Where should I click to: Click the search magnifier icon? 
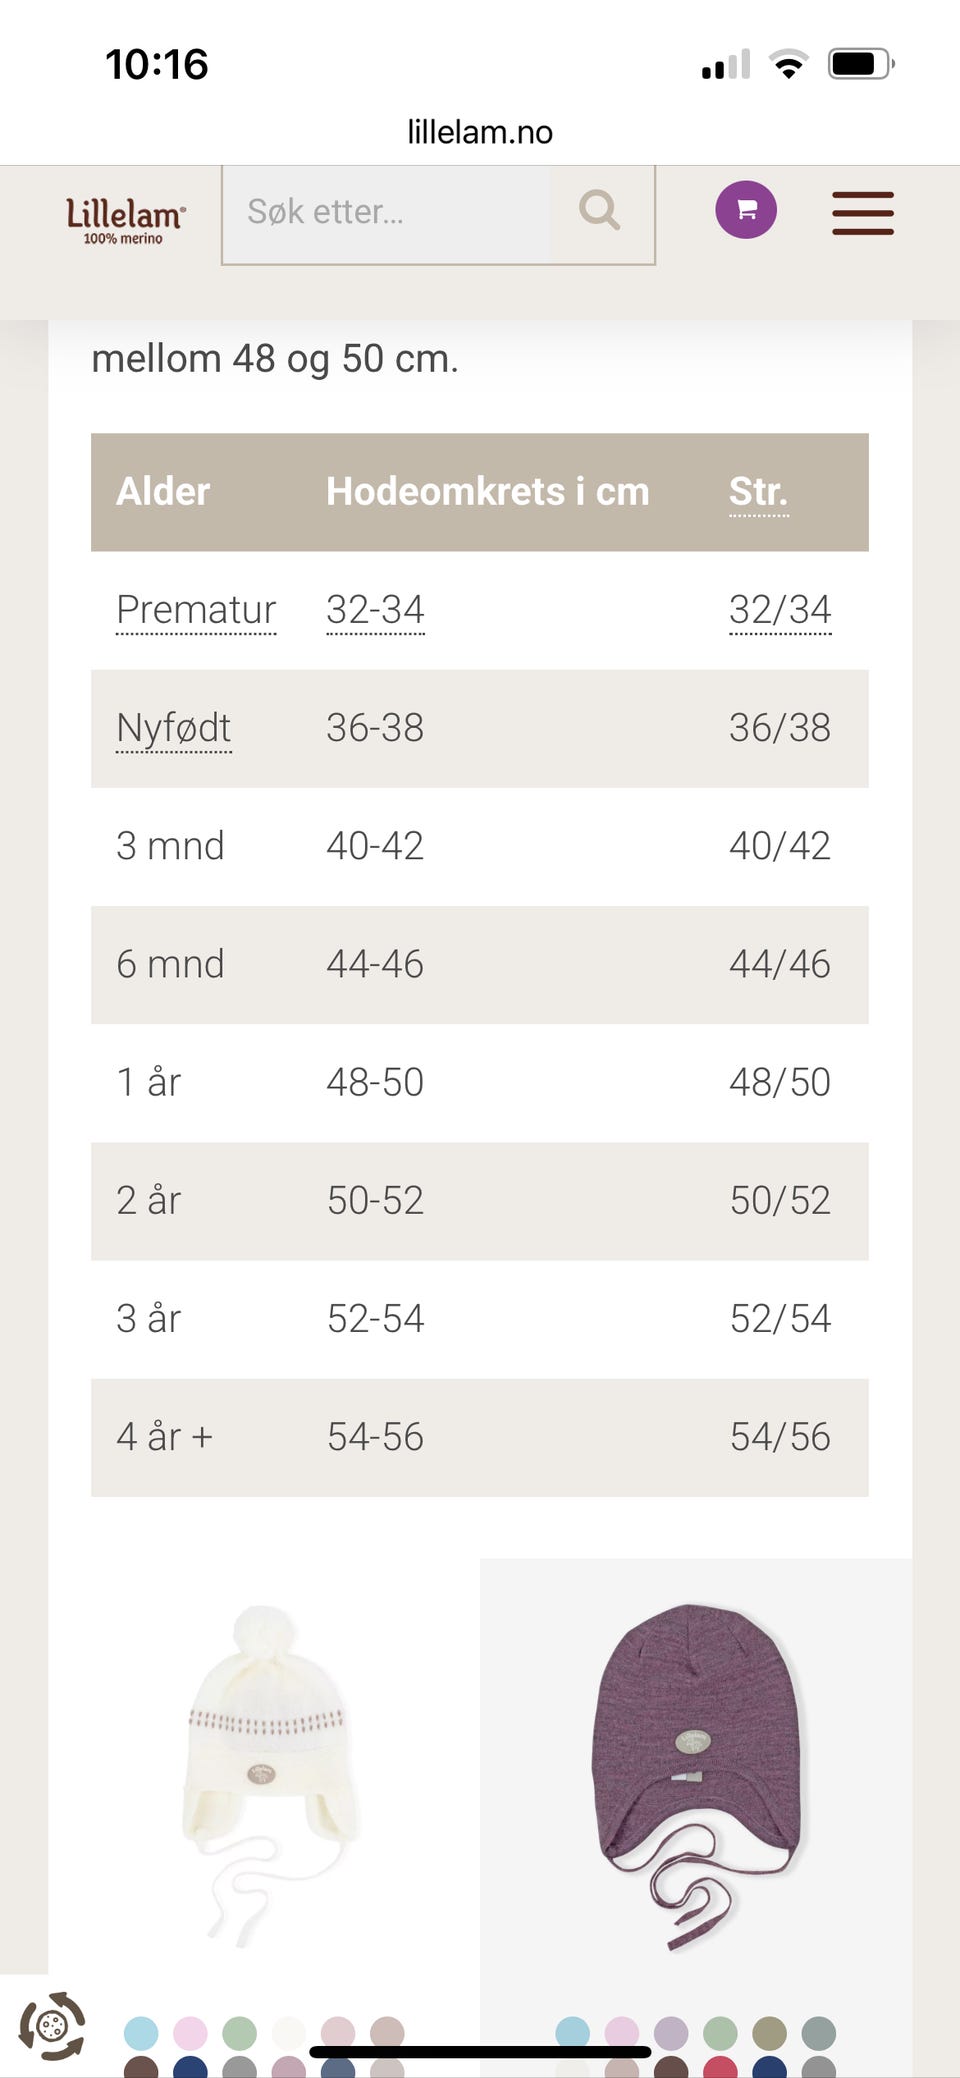(600, 211)
